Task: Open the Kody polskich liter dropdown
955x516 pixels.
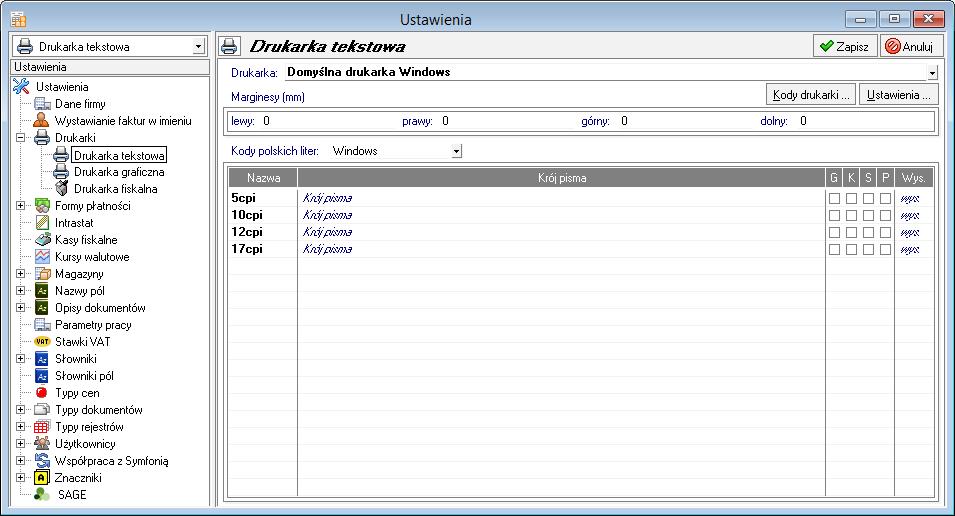Action: 456,151
